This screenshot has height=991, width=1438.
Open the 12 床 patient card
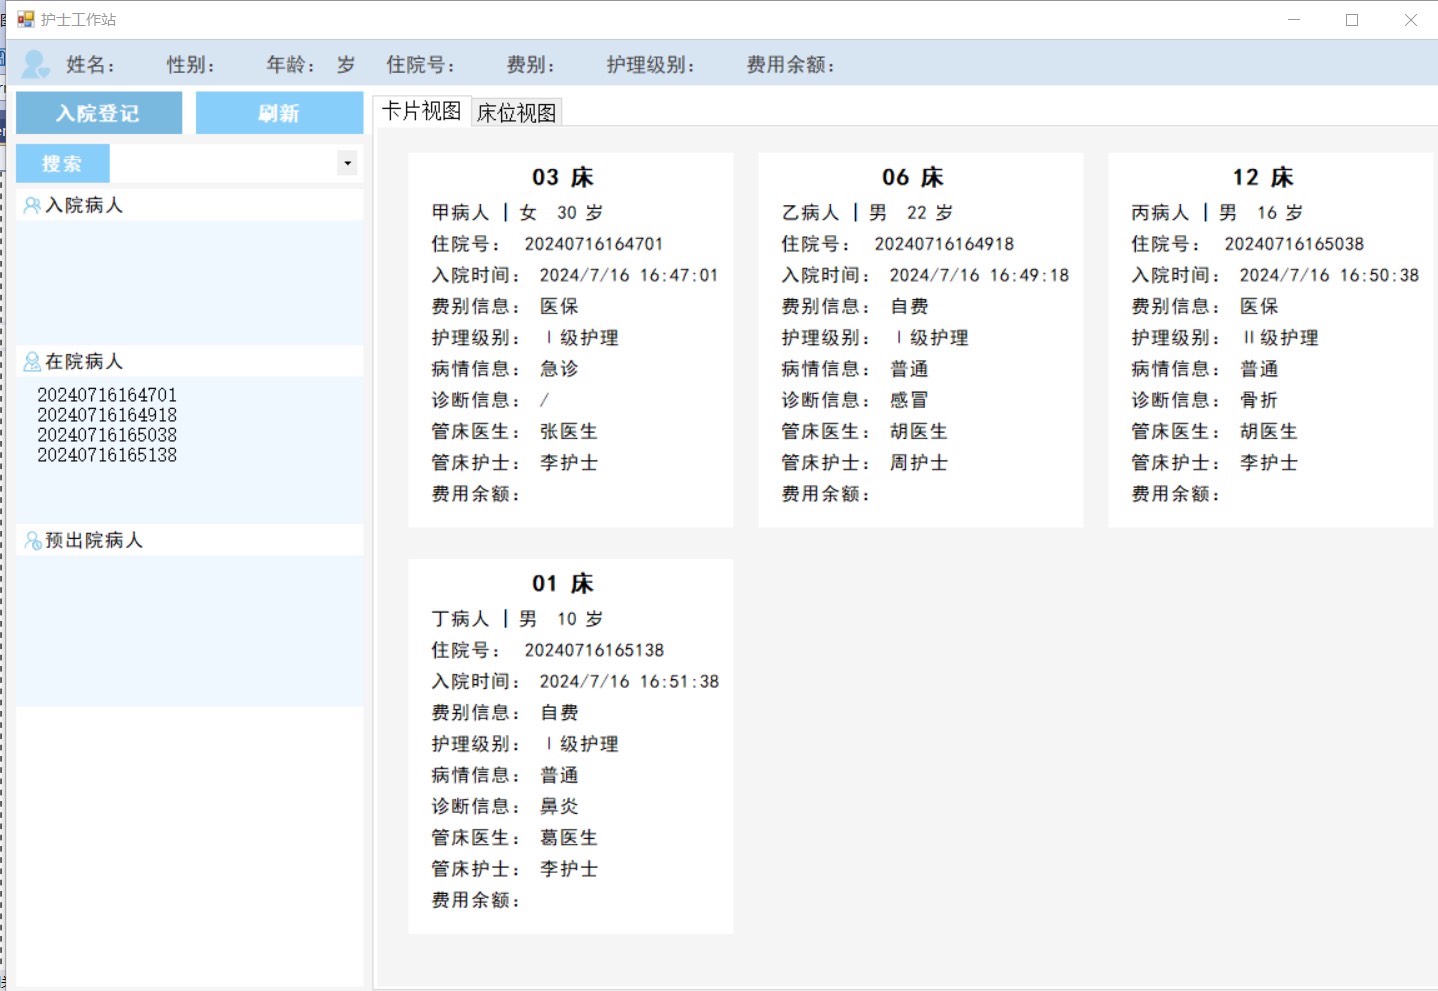click(x=1270, y=339)
